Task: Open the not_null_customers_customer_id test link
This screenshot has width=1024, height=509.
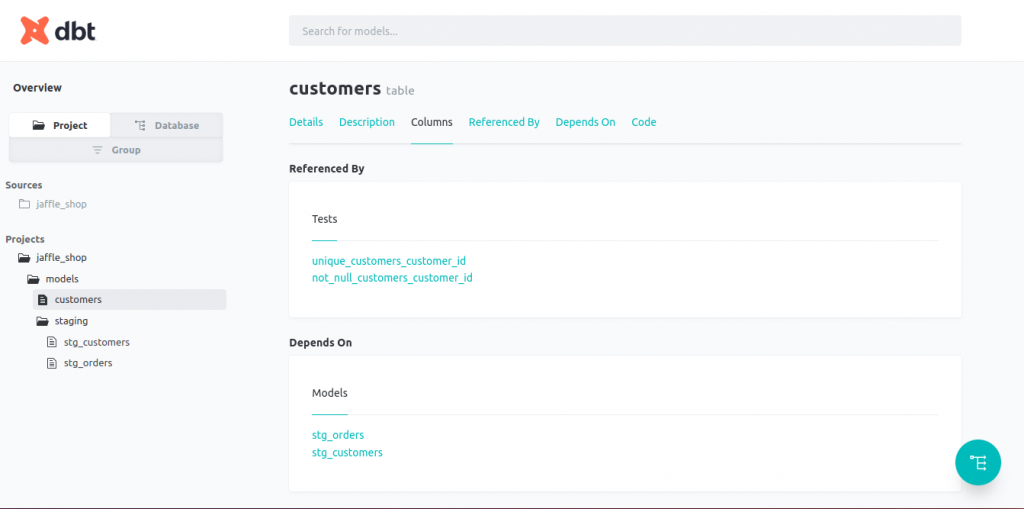Action: pyautogui.click(x=392, y=278)
